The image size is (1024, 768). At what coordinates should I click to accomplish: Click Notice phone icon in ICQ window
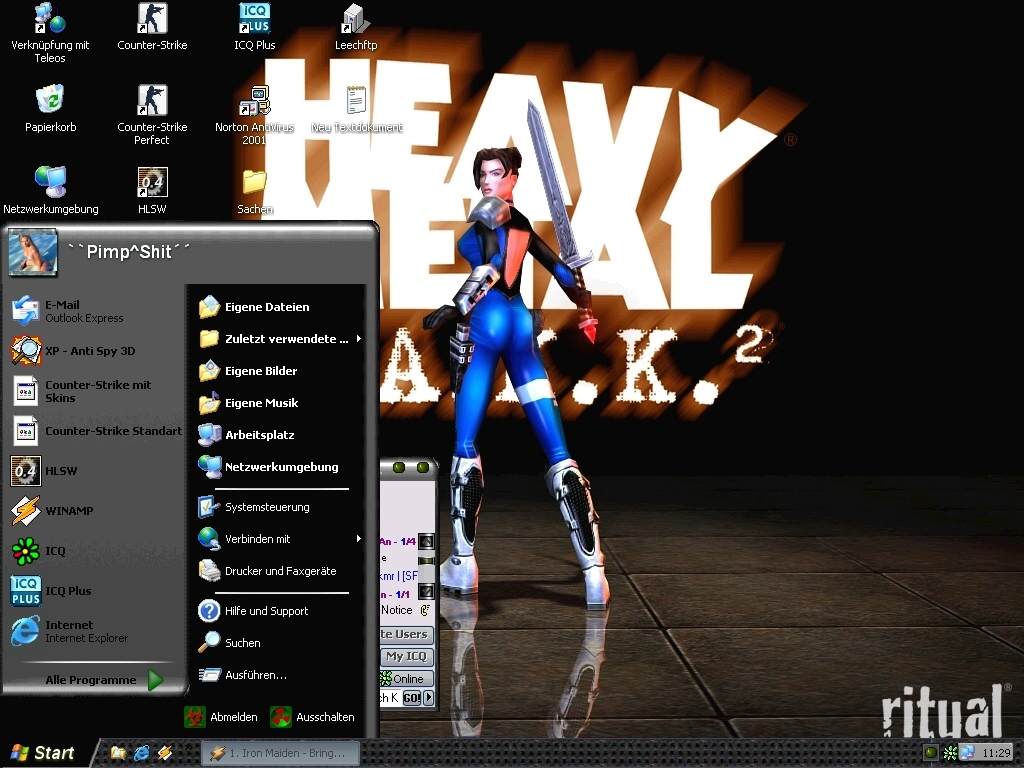pyautogui.click(x=425, y=610)
